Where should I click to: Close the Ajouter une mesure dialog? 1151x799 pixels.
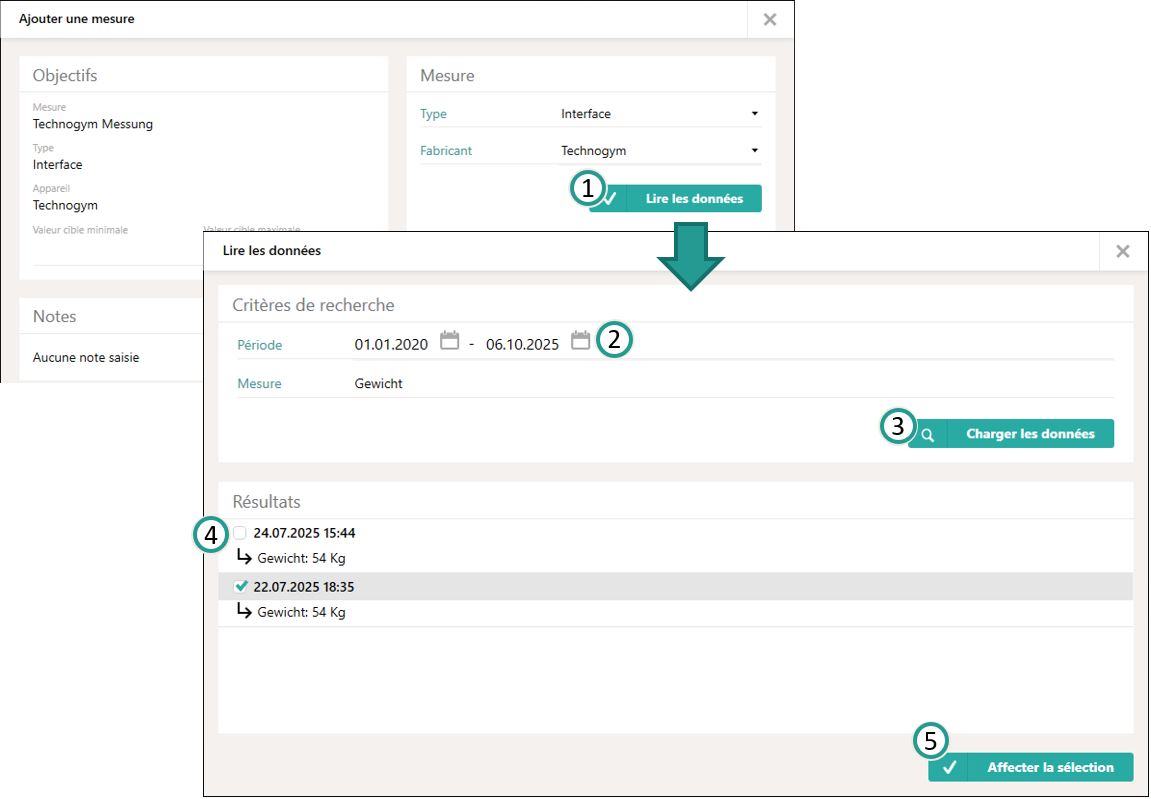[x=769, y=19]
